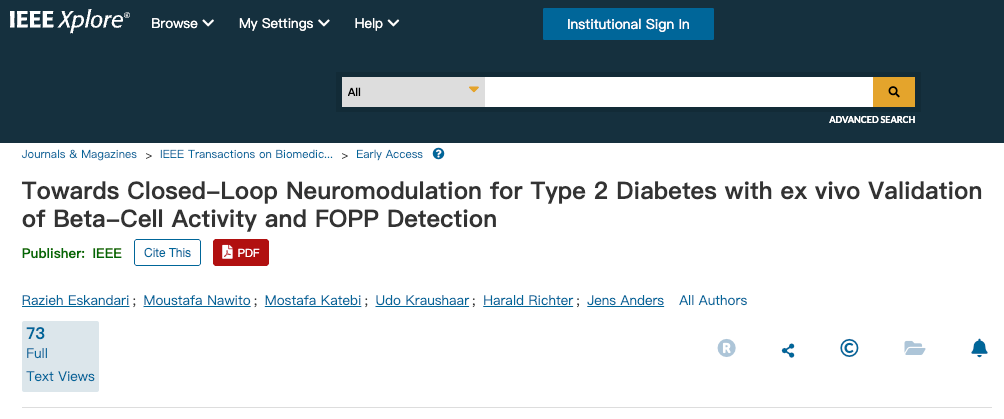Viewport: 1004px width, 419px height.
Task: Click the Early Access help question icon
Action: [x=438, y=154]
